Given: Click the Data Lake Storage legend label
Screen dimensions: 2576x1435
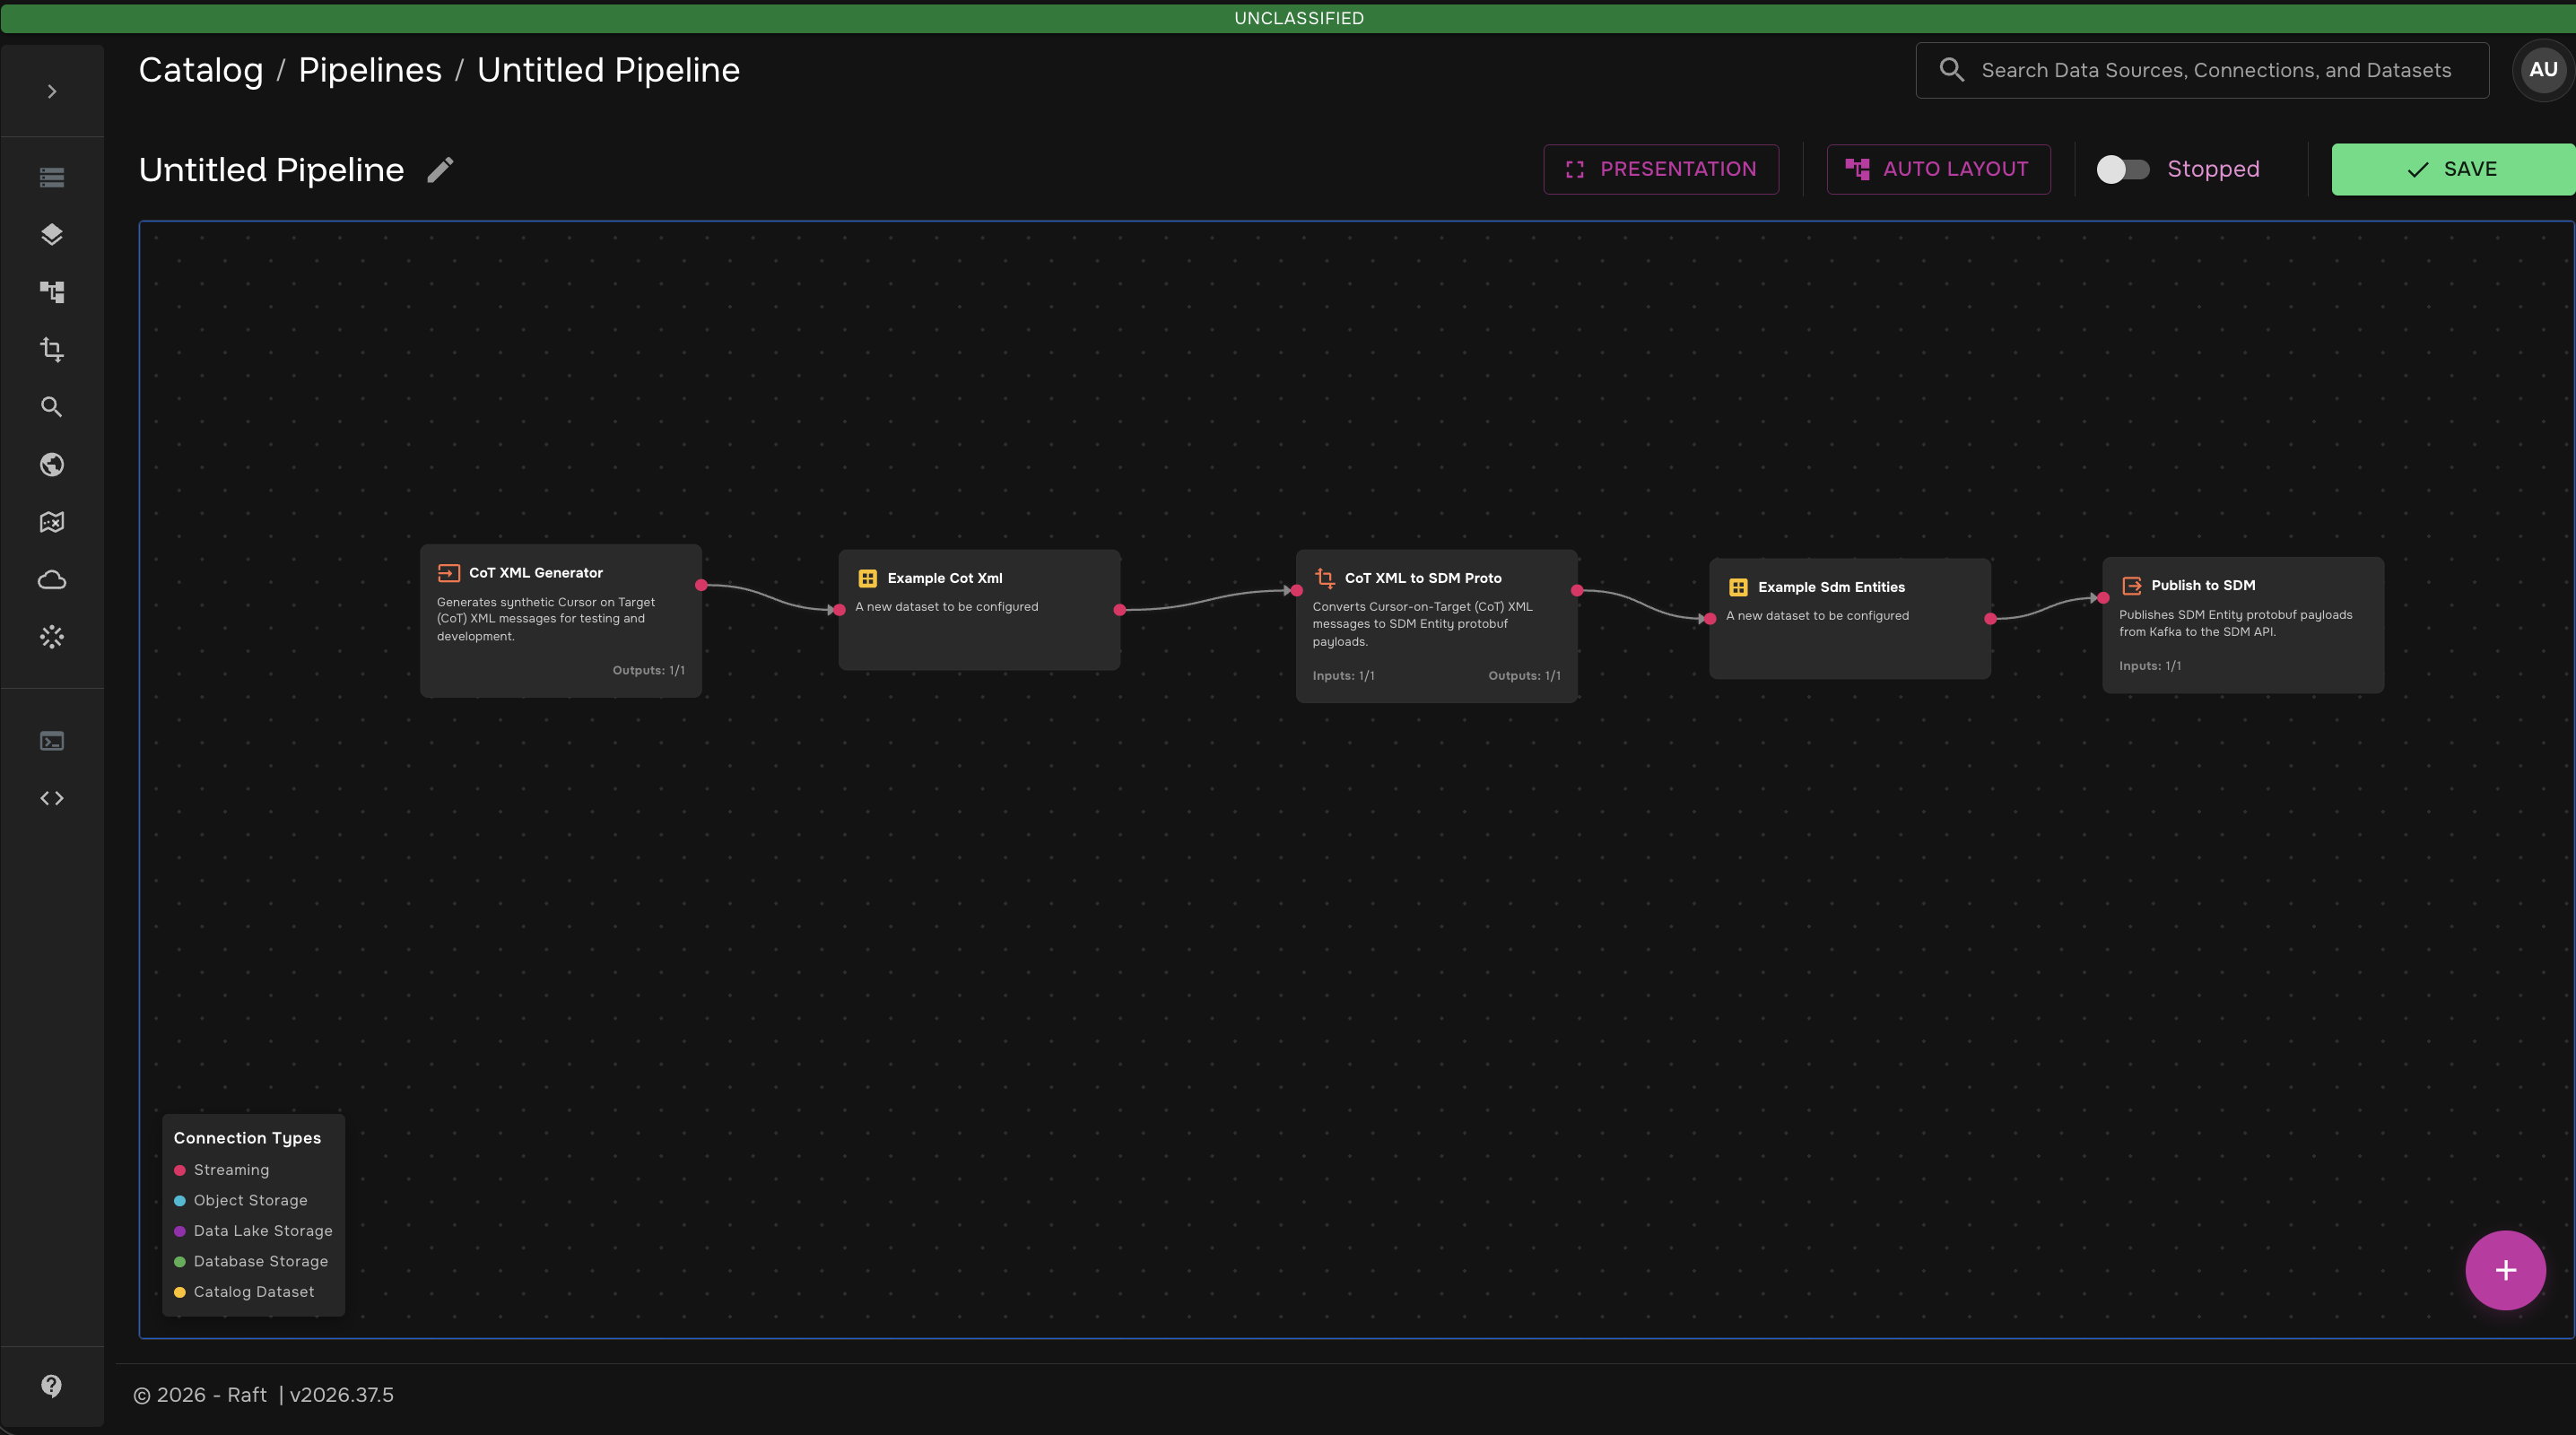Looking at the screenshot, I should (263, 1231).
